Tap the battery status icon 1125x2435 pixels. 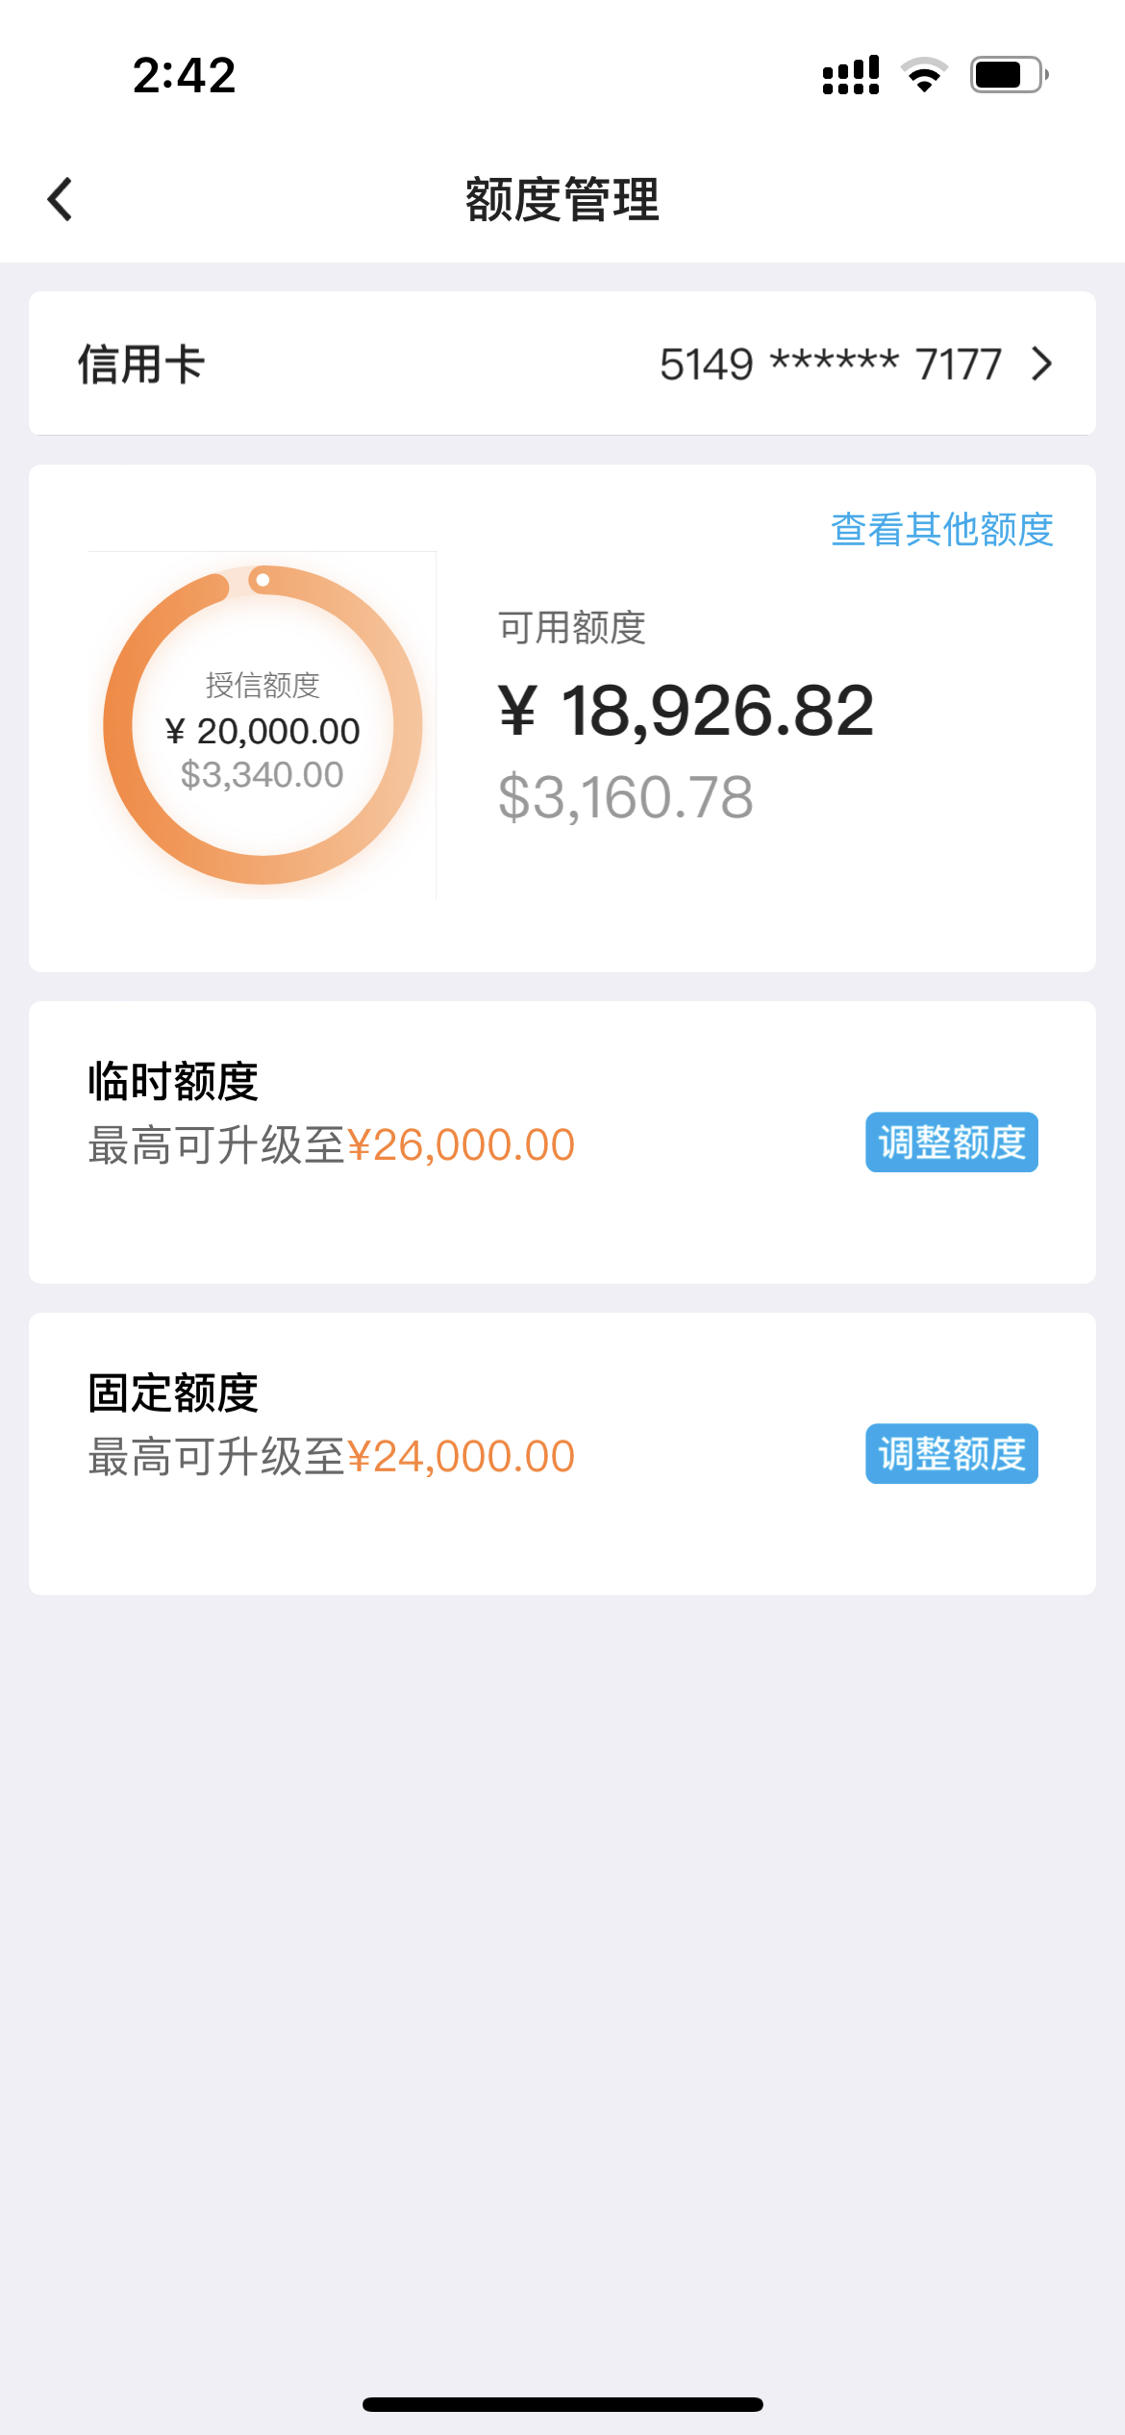click(1009, 75)
